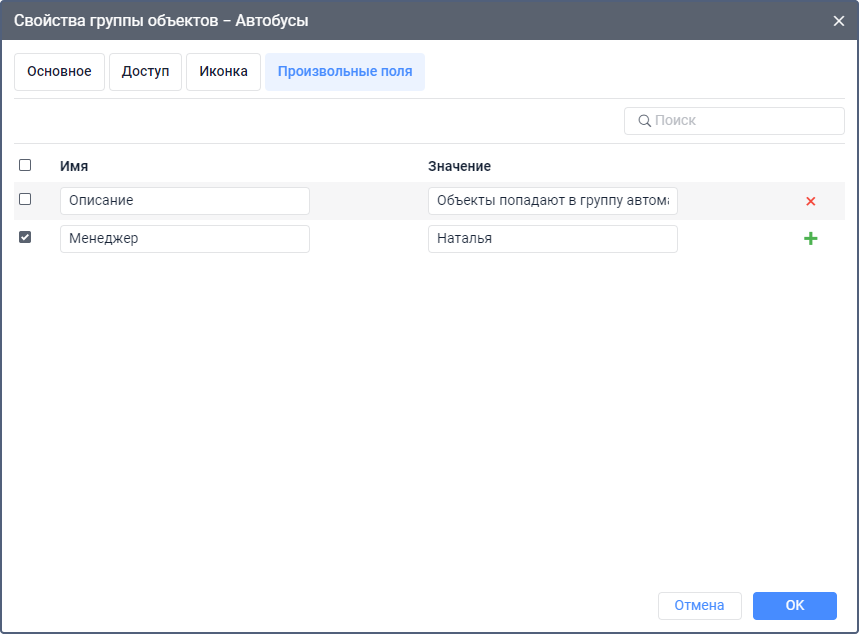859x634 pixels.
Task: Edit the Менеджер name field
Action: 184,239
